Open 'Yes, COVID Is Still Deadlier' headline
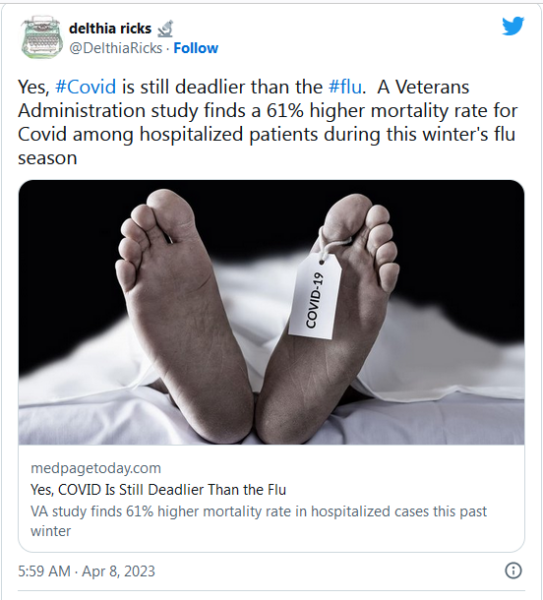This screenshot has height=600, width=543. click(x=158, y=489)
